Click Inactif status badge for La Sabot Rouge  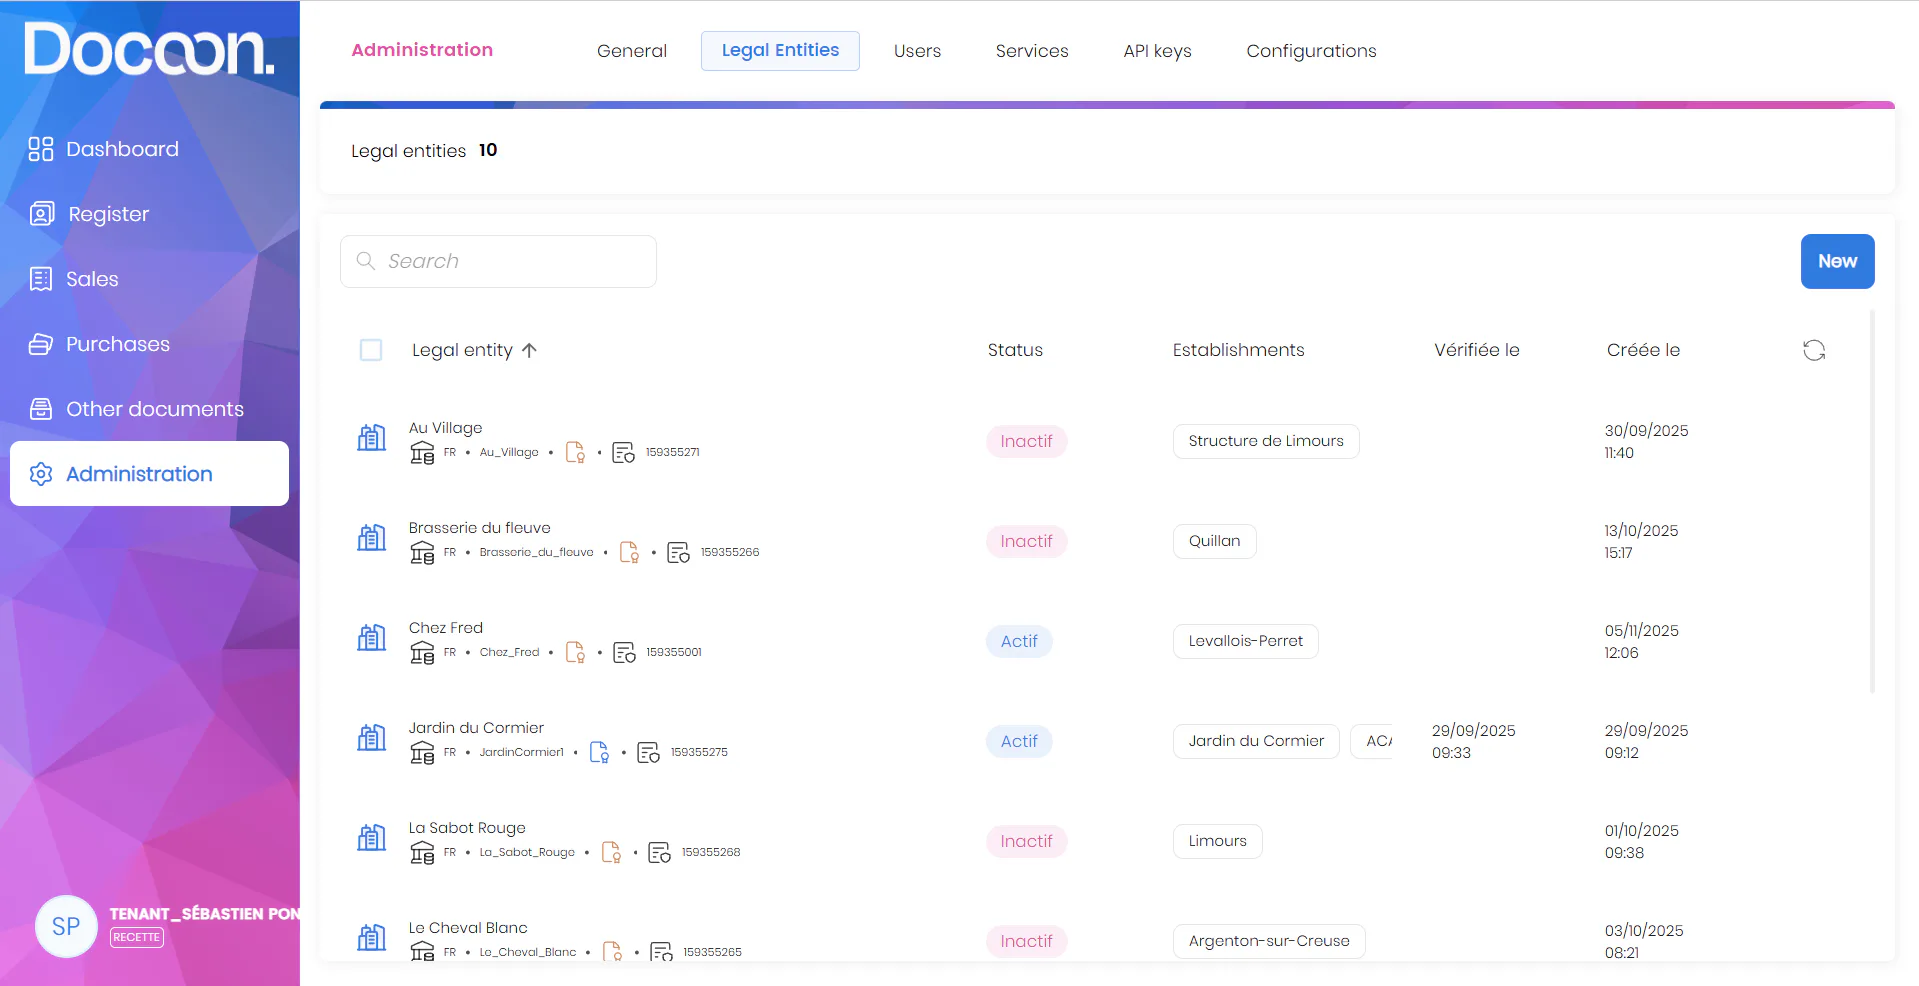click(x=1027, y=841)
